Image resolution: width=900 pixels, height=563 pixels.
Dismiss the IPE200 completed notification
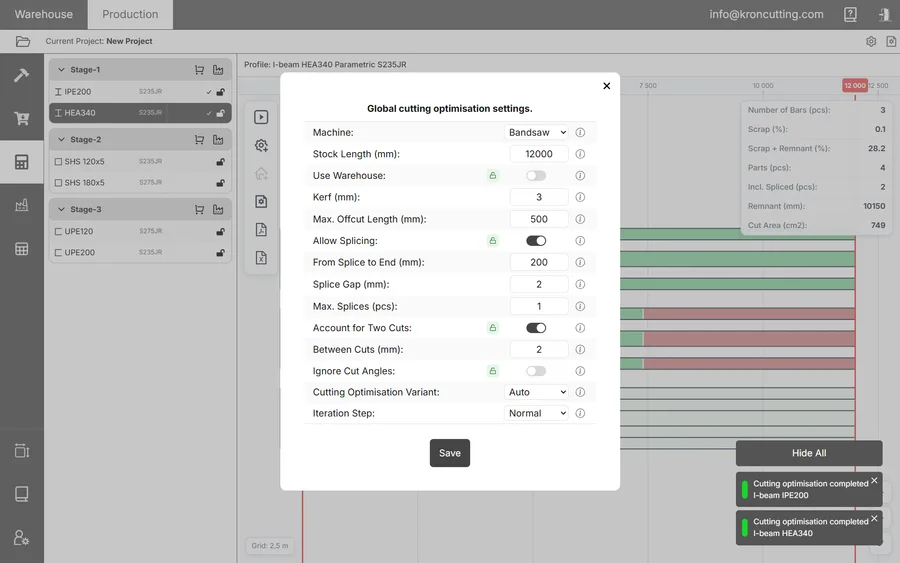point(874,480)
